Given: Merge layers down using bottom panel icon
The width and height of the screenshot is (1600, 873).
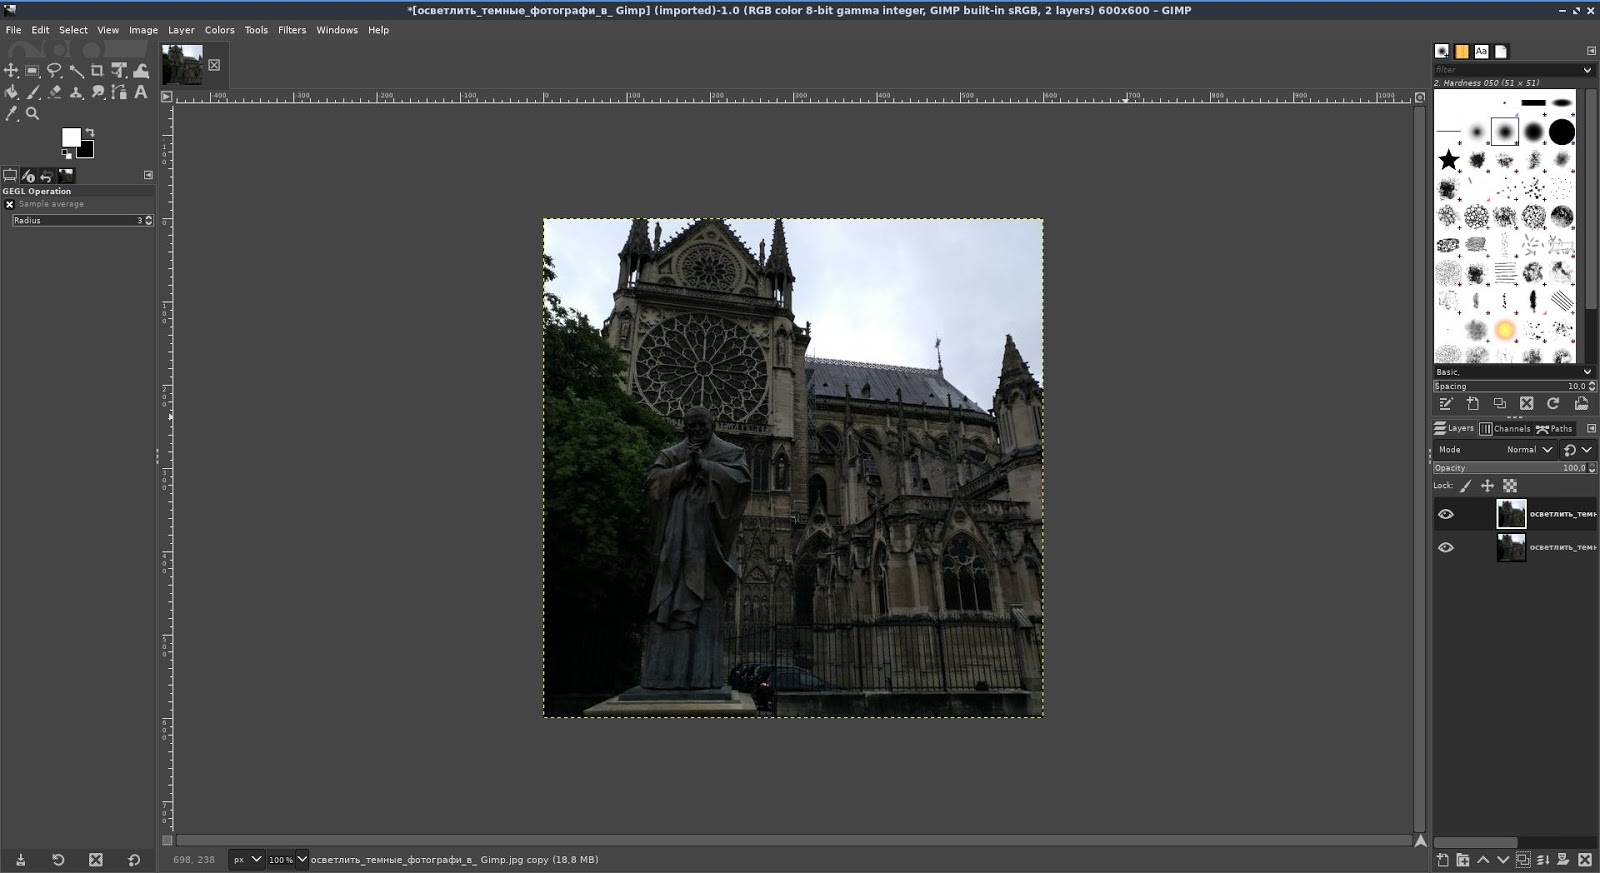Looking at the screenshot, I should pyautogui.click(x=1543, y=859).
